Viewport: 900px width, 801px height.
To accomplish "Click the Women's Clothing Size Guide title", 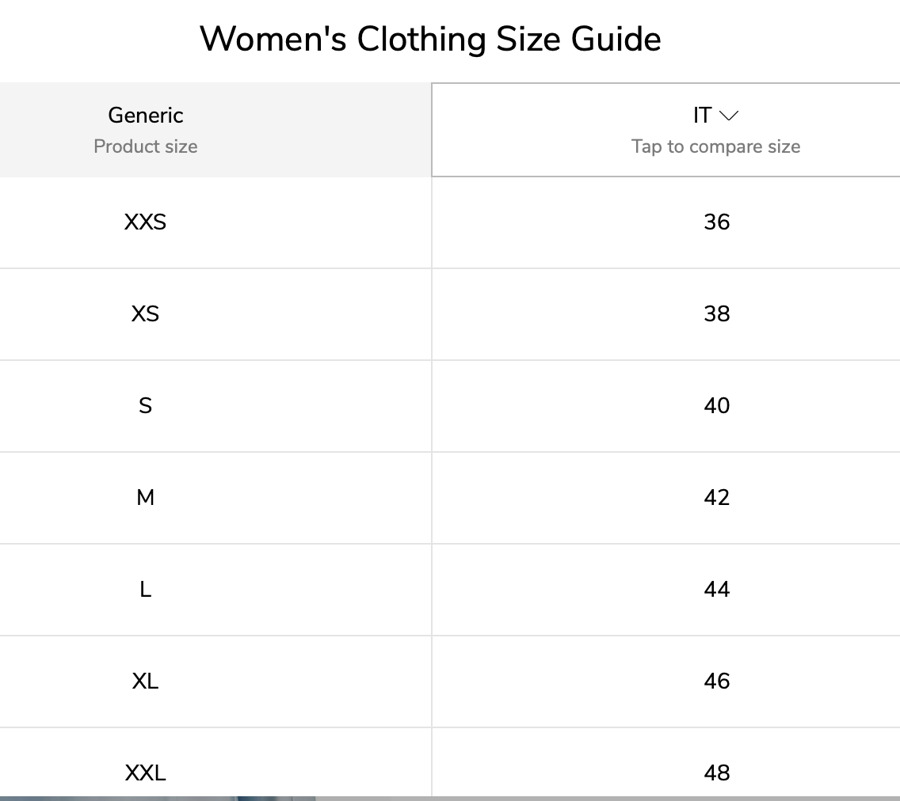I will point(430,39).
